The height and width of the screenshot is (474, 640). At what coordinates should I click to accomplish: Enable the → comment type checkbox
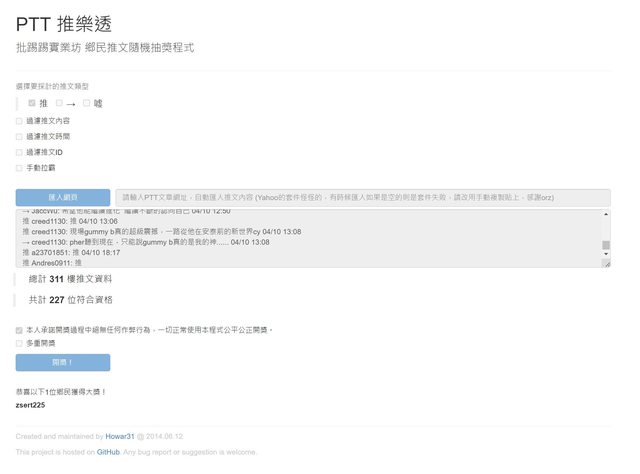[60, 103]
